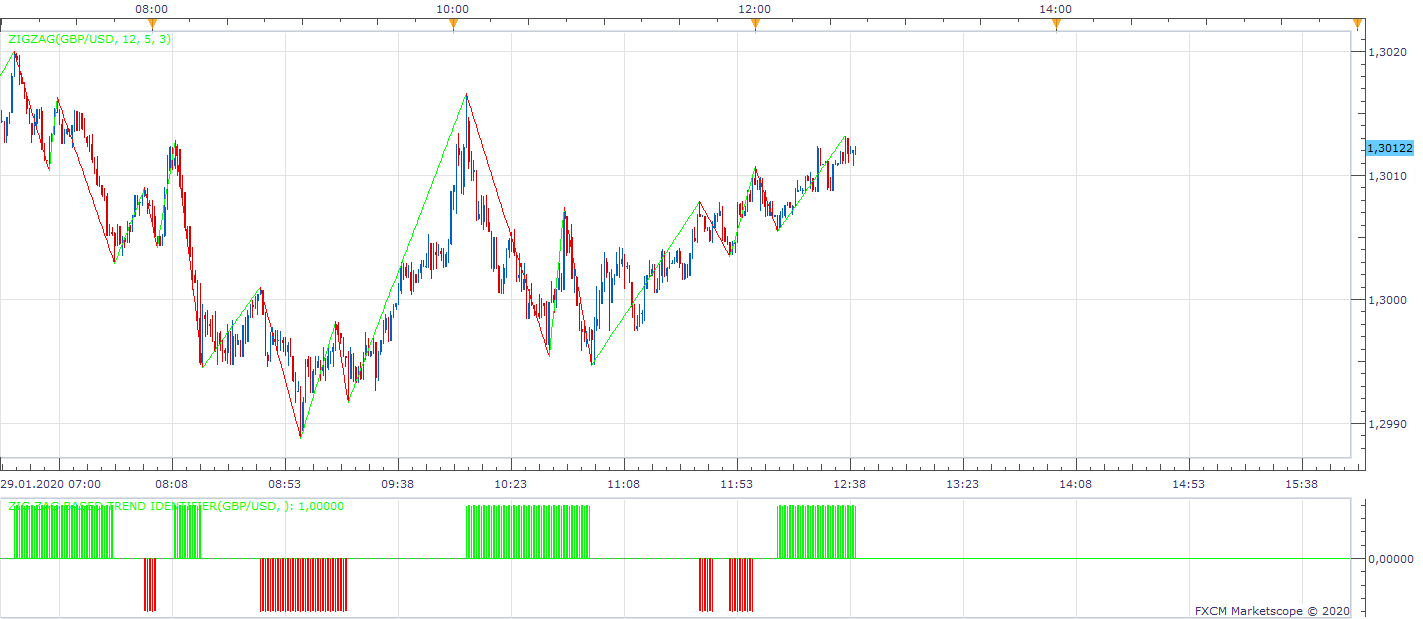Click the 1,3020 price axis label
This screenshot has height=619, width=1423.
[1386, 52]
